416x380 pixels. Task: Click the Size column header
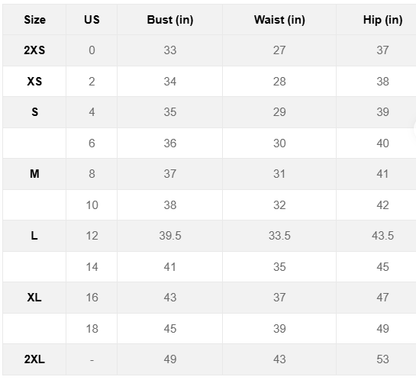point(35,20)
